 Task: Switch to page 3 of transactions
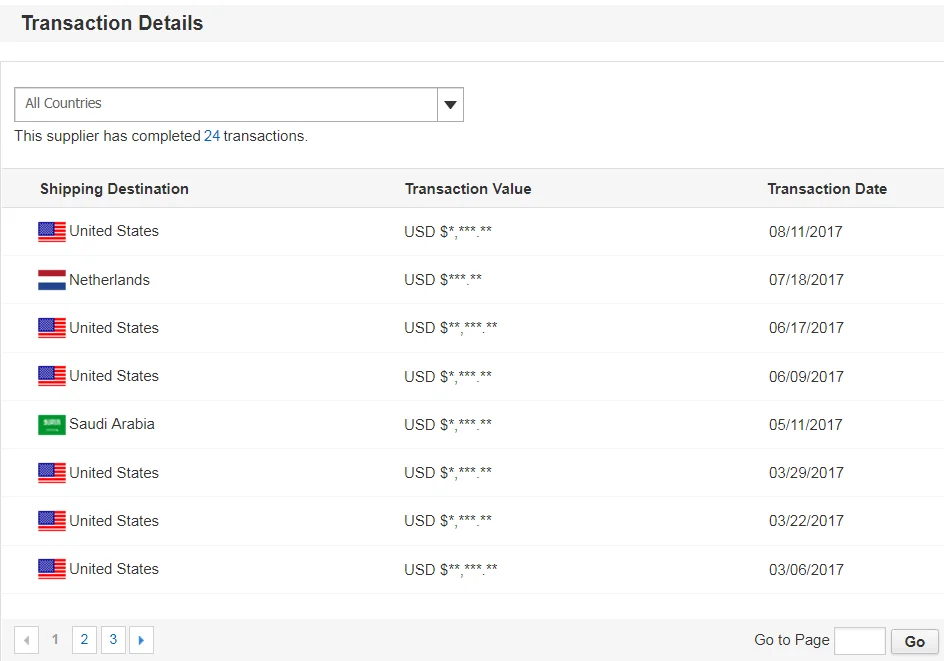pyautogui.click(x=113, y=640)
